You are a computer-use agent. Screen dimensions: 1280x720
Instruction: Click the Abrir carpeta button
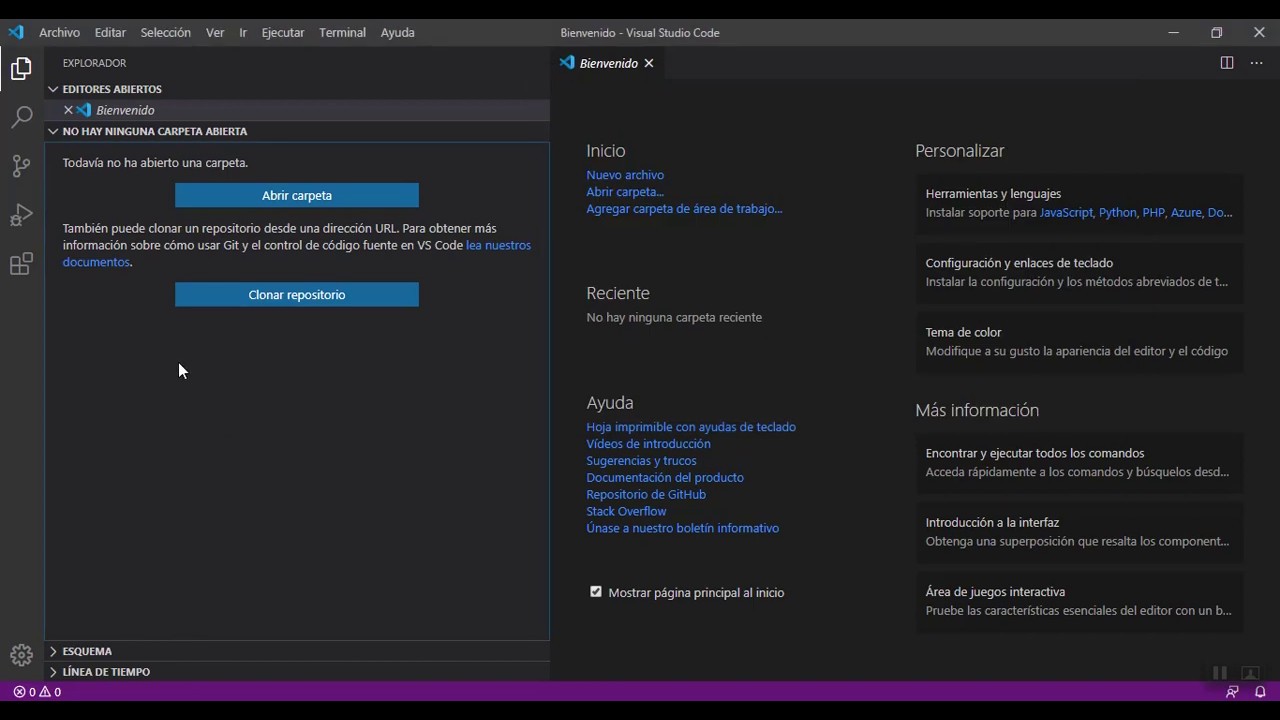pyautogui.click(x=297, y=195)
